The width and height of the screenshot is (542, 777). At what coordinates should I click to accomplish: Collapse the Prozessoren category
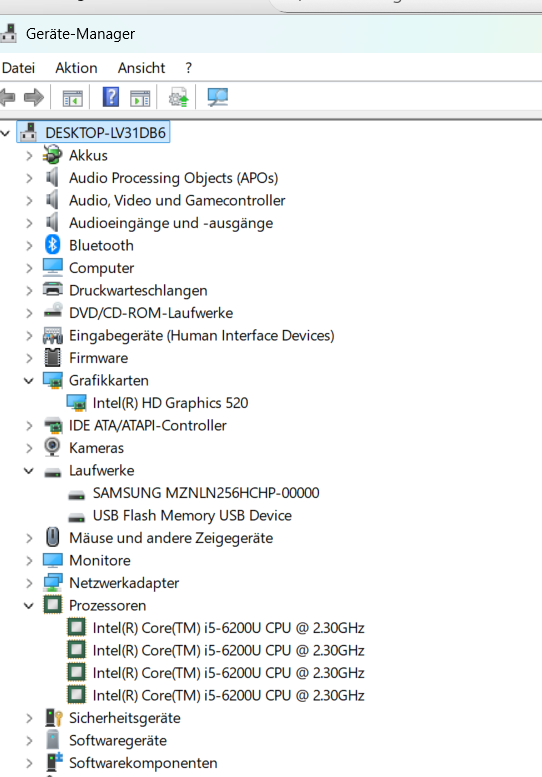(29, 606)
